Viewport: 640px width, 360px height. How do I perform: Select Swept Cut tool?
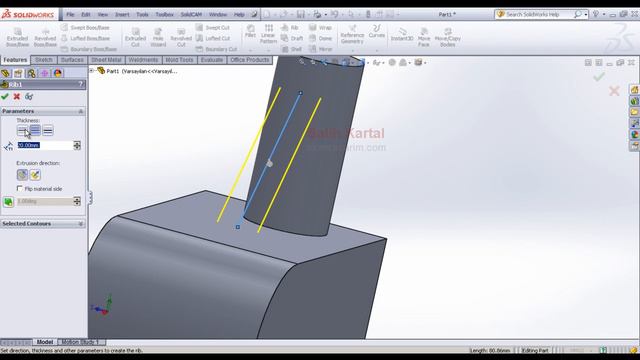point(213,27)
